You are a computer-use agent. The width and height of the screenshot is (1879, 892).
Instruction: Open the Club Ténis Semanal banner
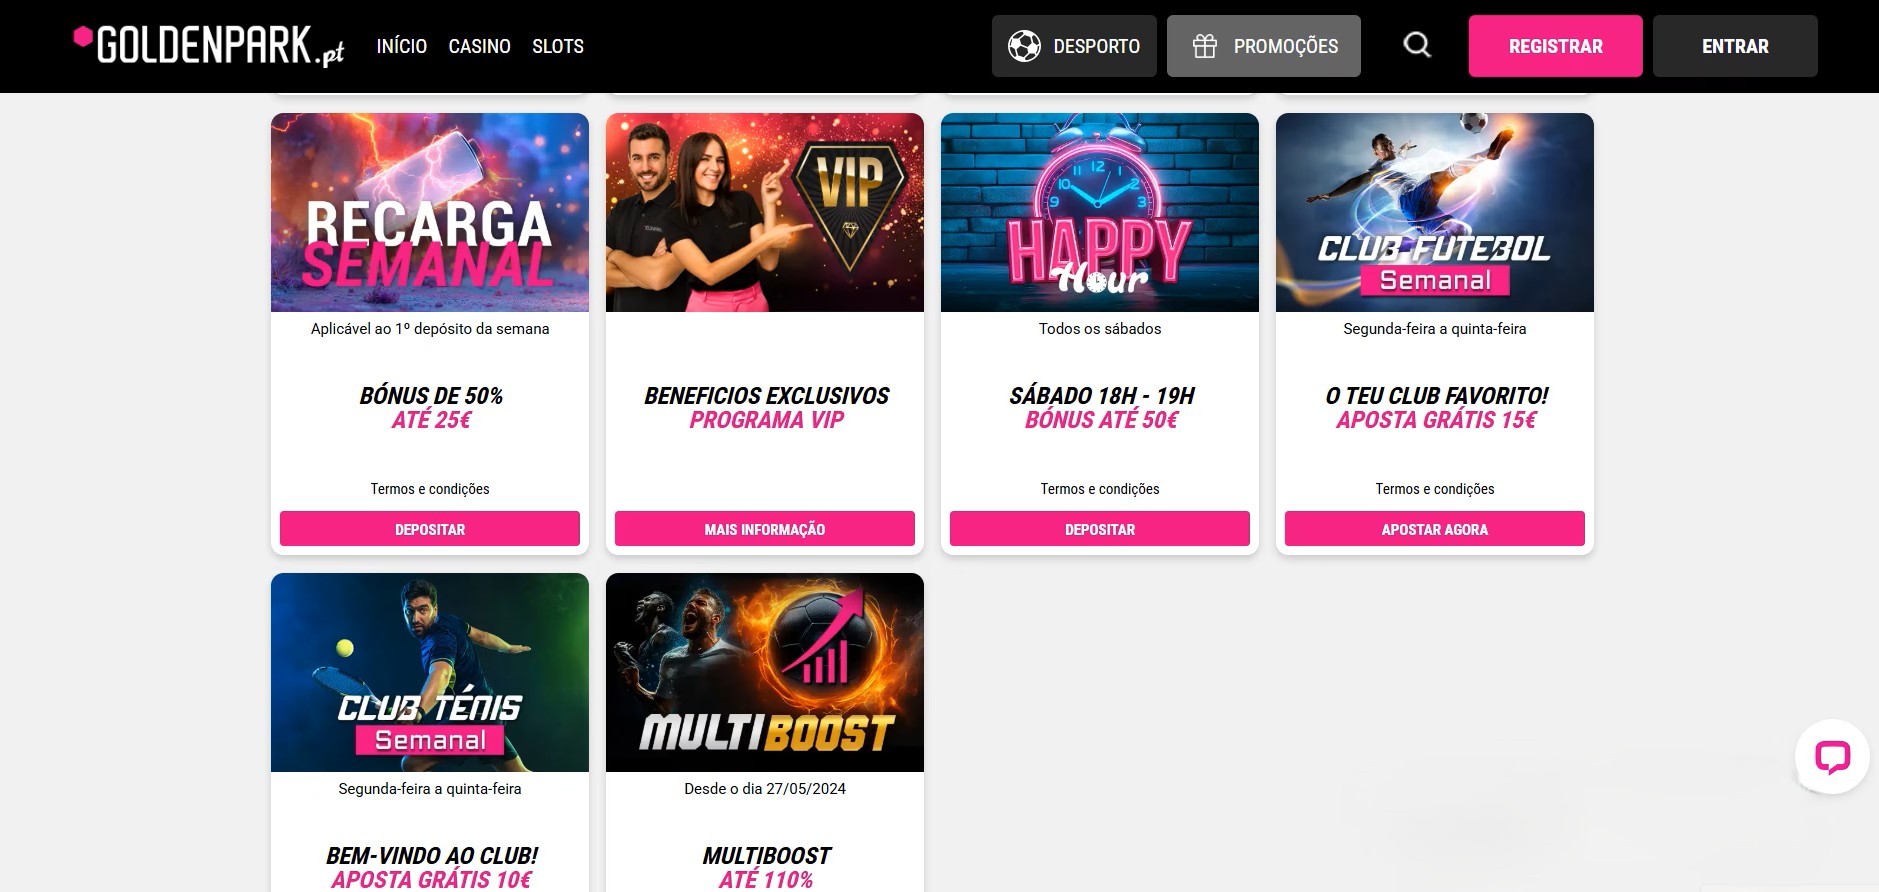430,672
